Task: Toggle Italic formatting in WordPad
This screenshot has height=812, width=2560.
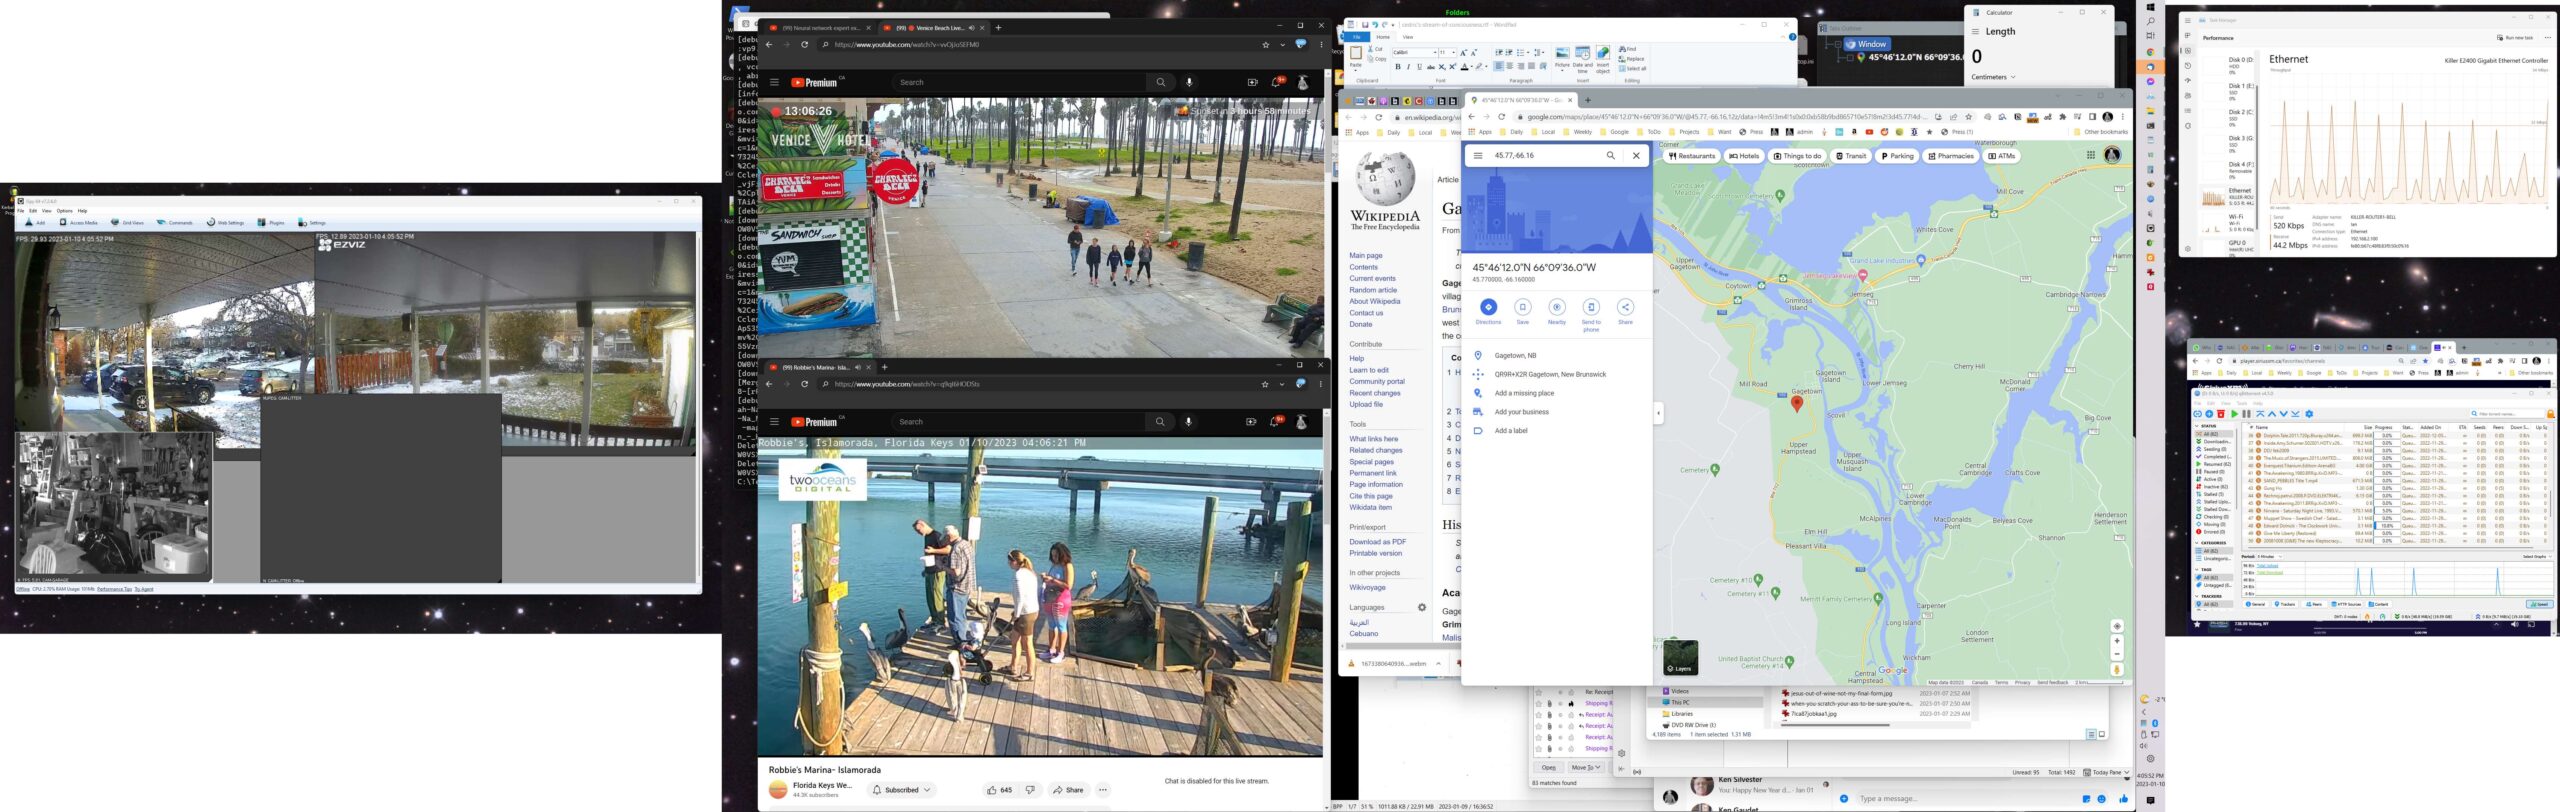Action: [x=1408, y=67]
